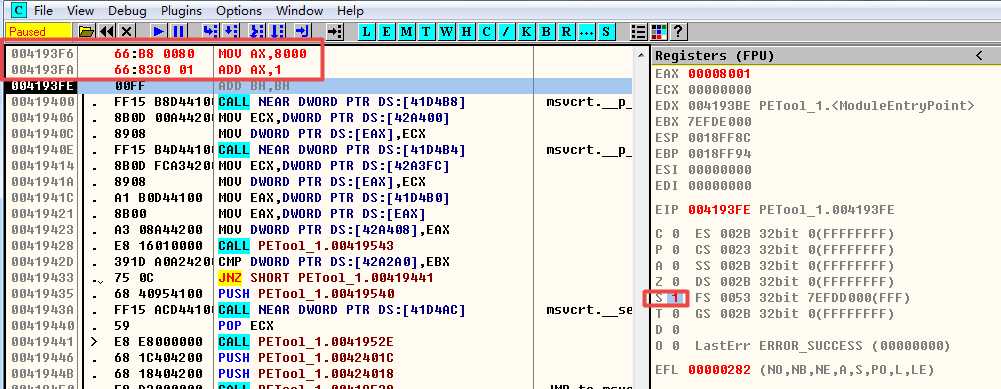Open appearance colors grid icon
Image resolution: width=1001 pixels, height=389 pixels.
tap(658, 31)
